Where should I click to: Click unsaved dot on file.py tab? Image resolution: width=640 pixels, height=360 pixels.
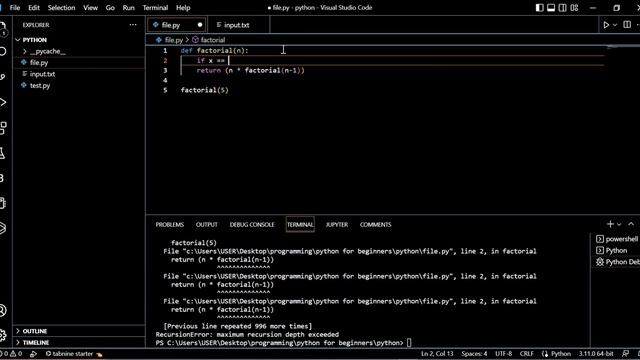pyautogui.click(x=200, y=25)
